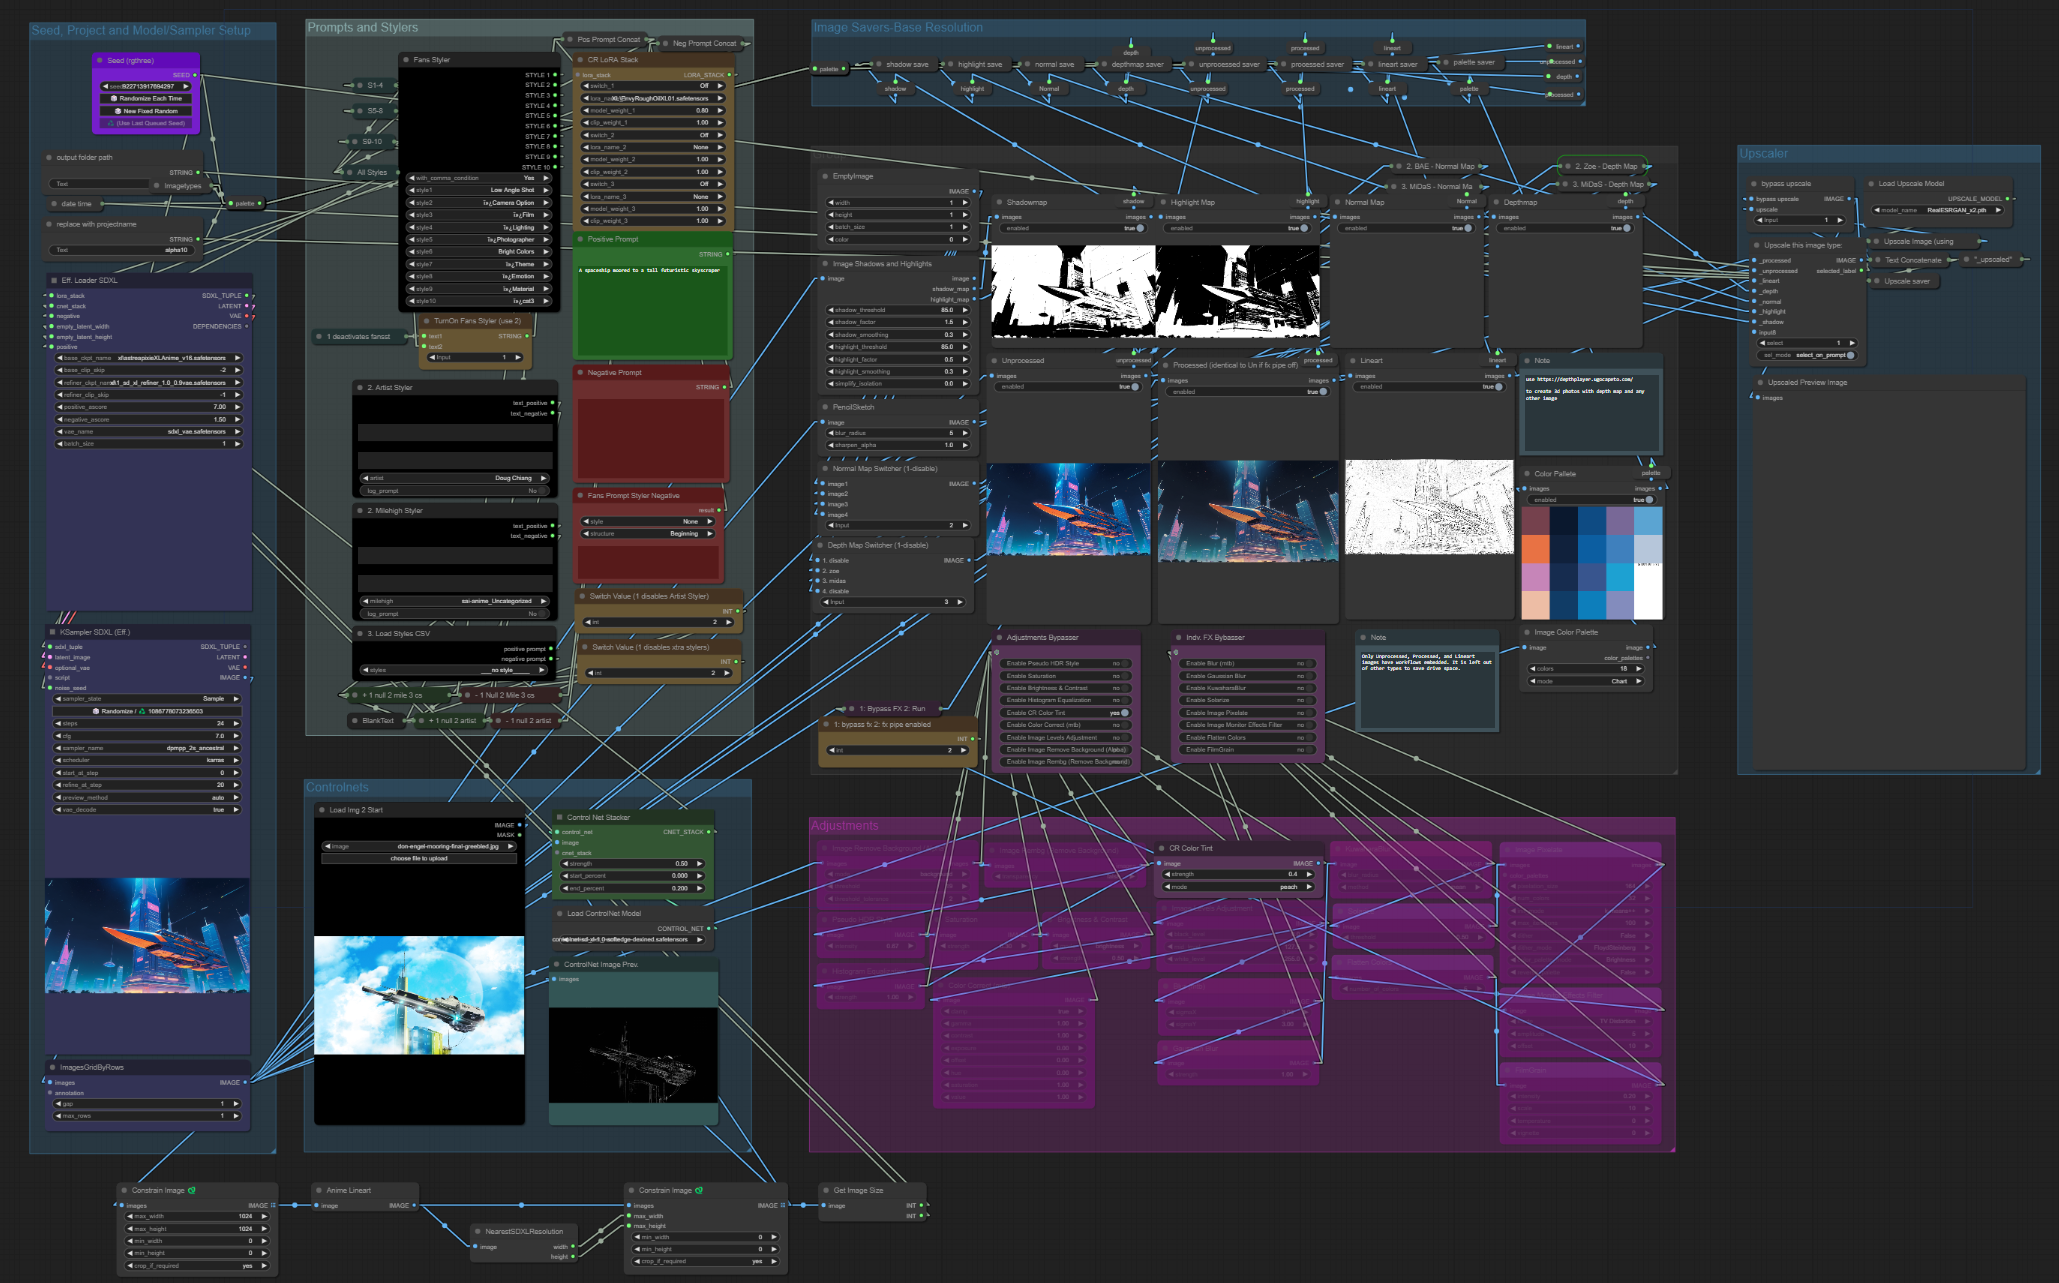Open the model_name dropdown showing RealESRGAN_x2.pth
Screen dimensions: 2059x1283
[1940, 211]
